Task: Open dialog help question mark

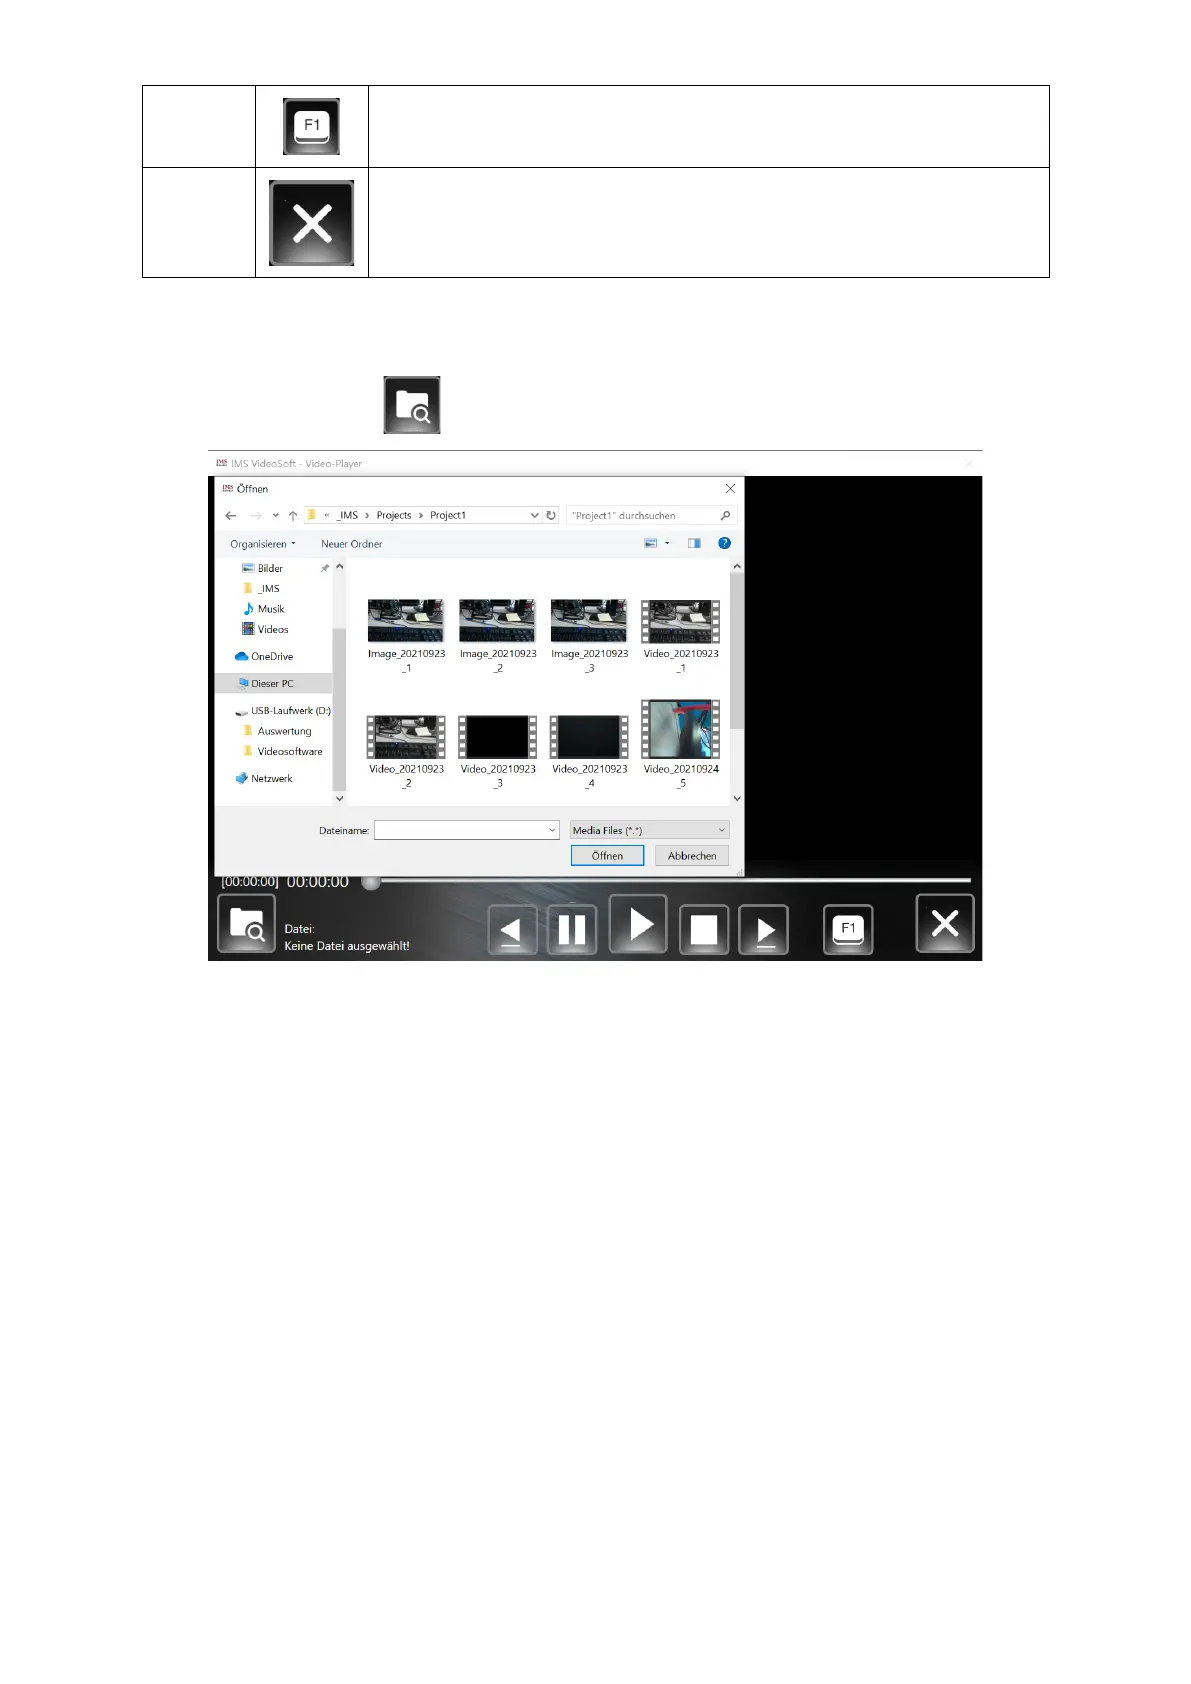Action: pos(725,543)
